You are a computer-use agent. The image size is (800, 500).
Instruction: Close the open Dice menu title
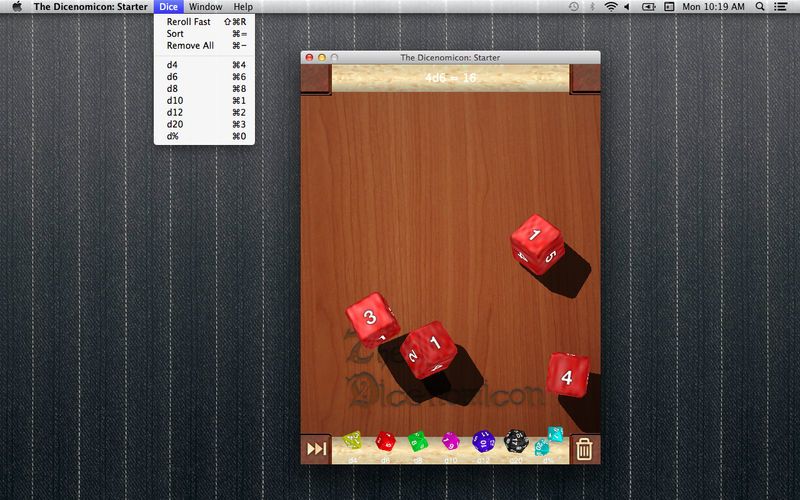[168, 7]
